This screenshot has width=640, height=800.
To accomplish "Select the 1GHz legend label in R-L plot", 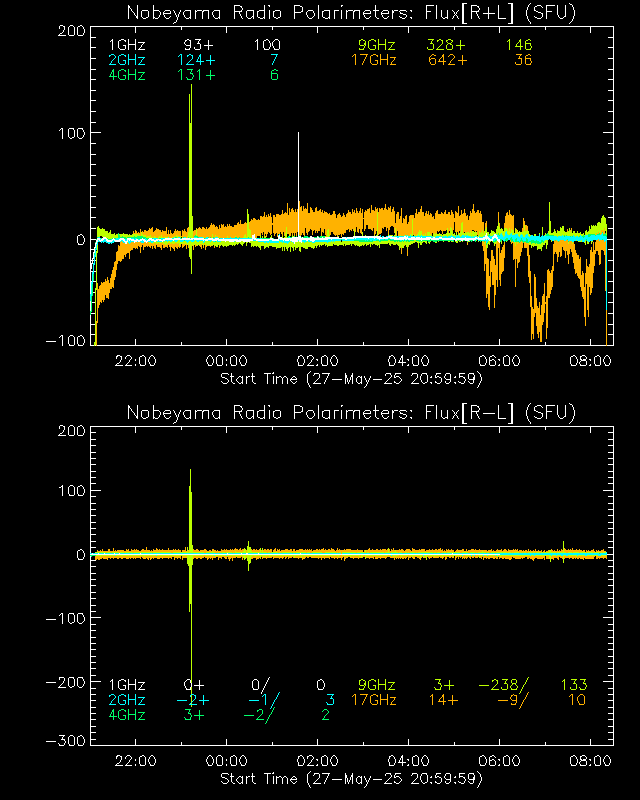I will pos(127,685).
